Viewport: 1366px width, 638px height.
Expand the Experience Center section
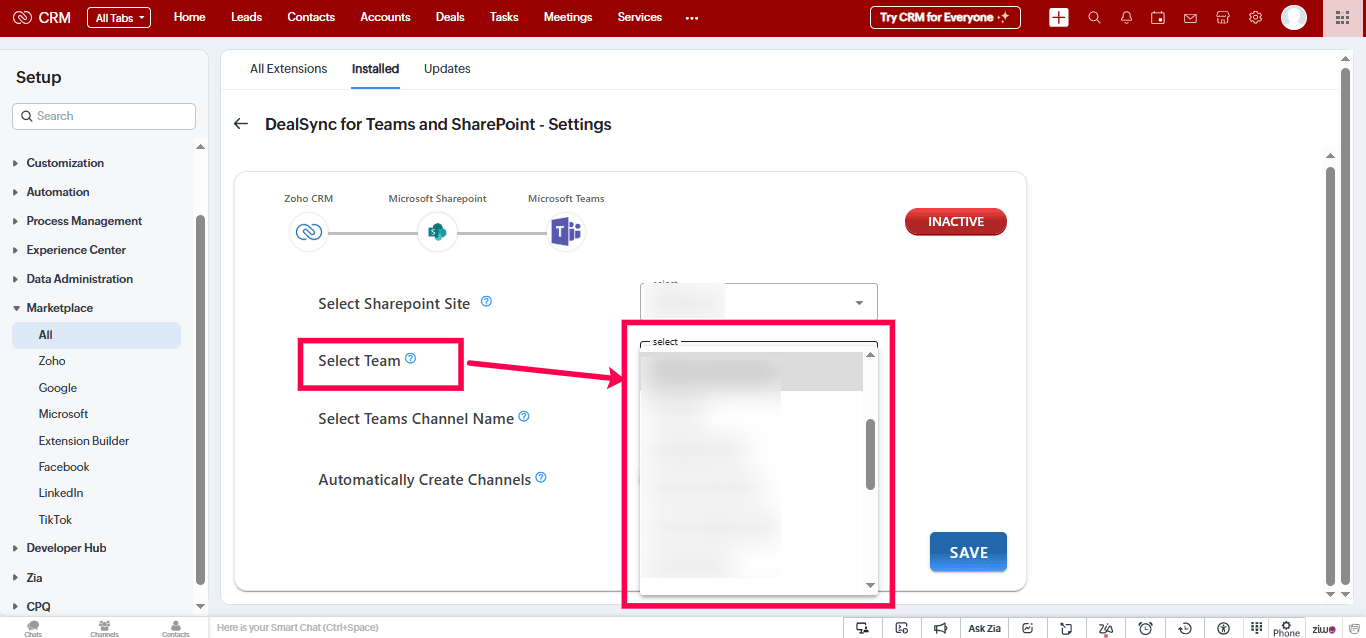[76, 250]
